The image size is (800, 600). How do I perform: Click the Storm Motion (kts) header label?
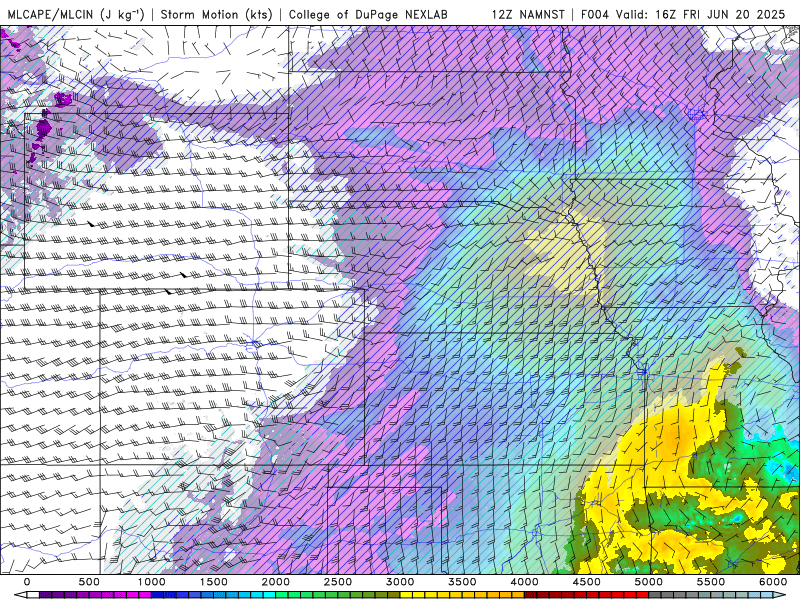click(216, 14)
